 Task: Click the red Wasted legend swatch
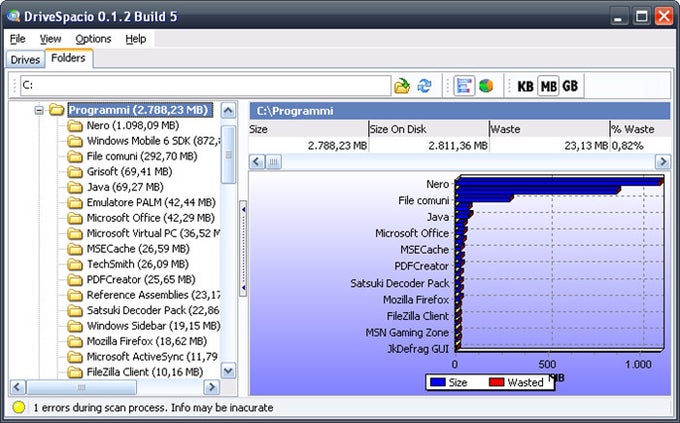click(497, 382)
